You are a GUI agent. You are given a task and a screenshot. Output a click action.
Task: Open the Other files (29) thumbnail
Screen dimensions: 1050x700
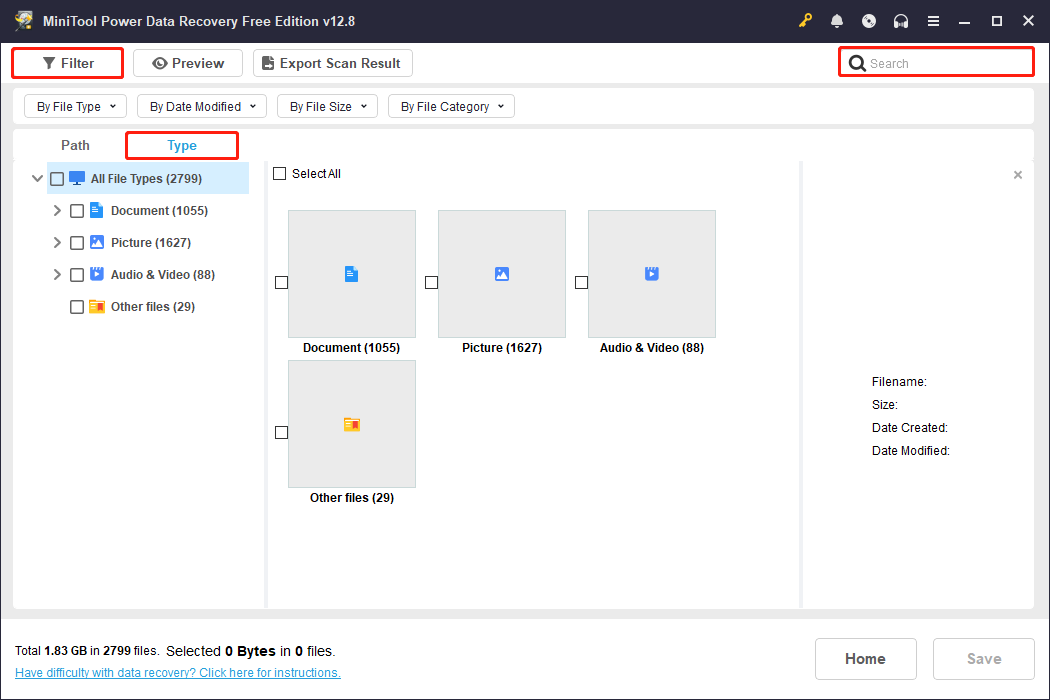352,424
